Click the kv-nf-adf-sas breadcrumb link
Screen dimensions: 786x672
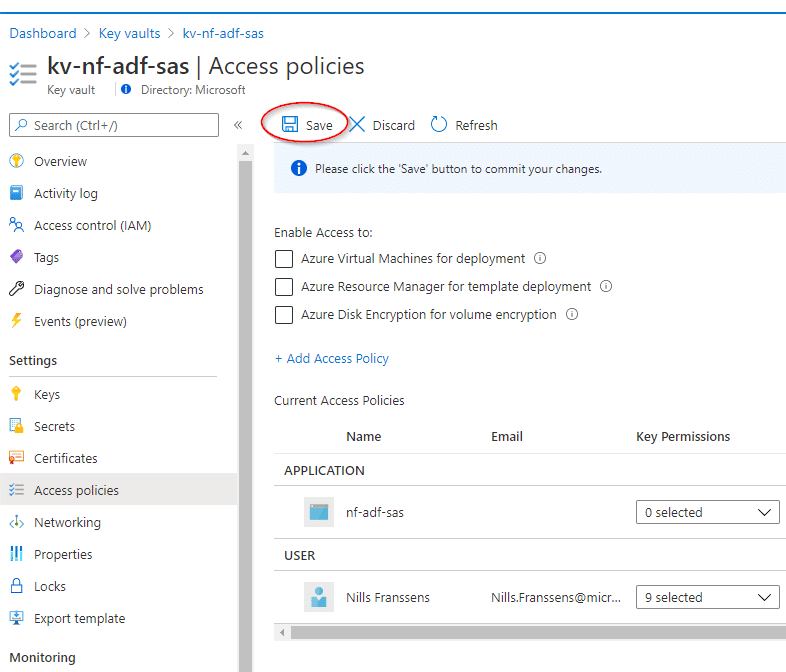click(x=223, y=33)
